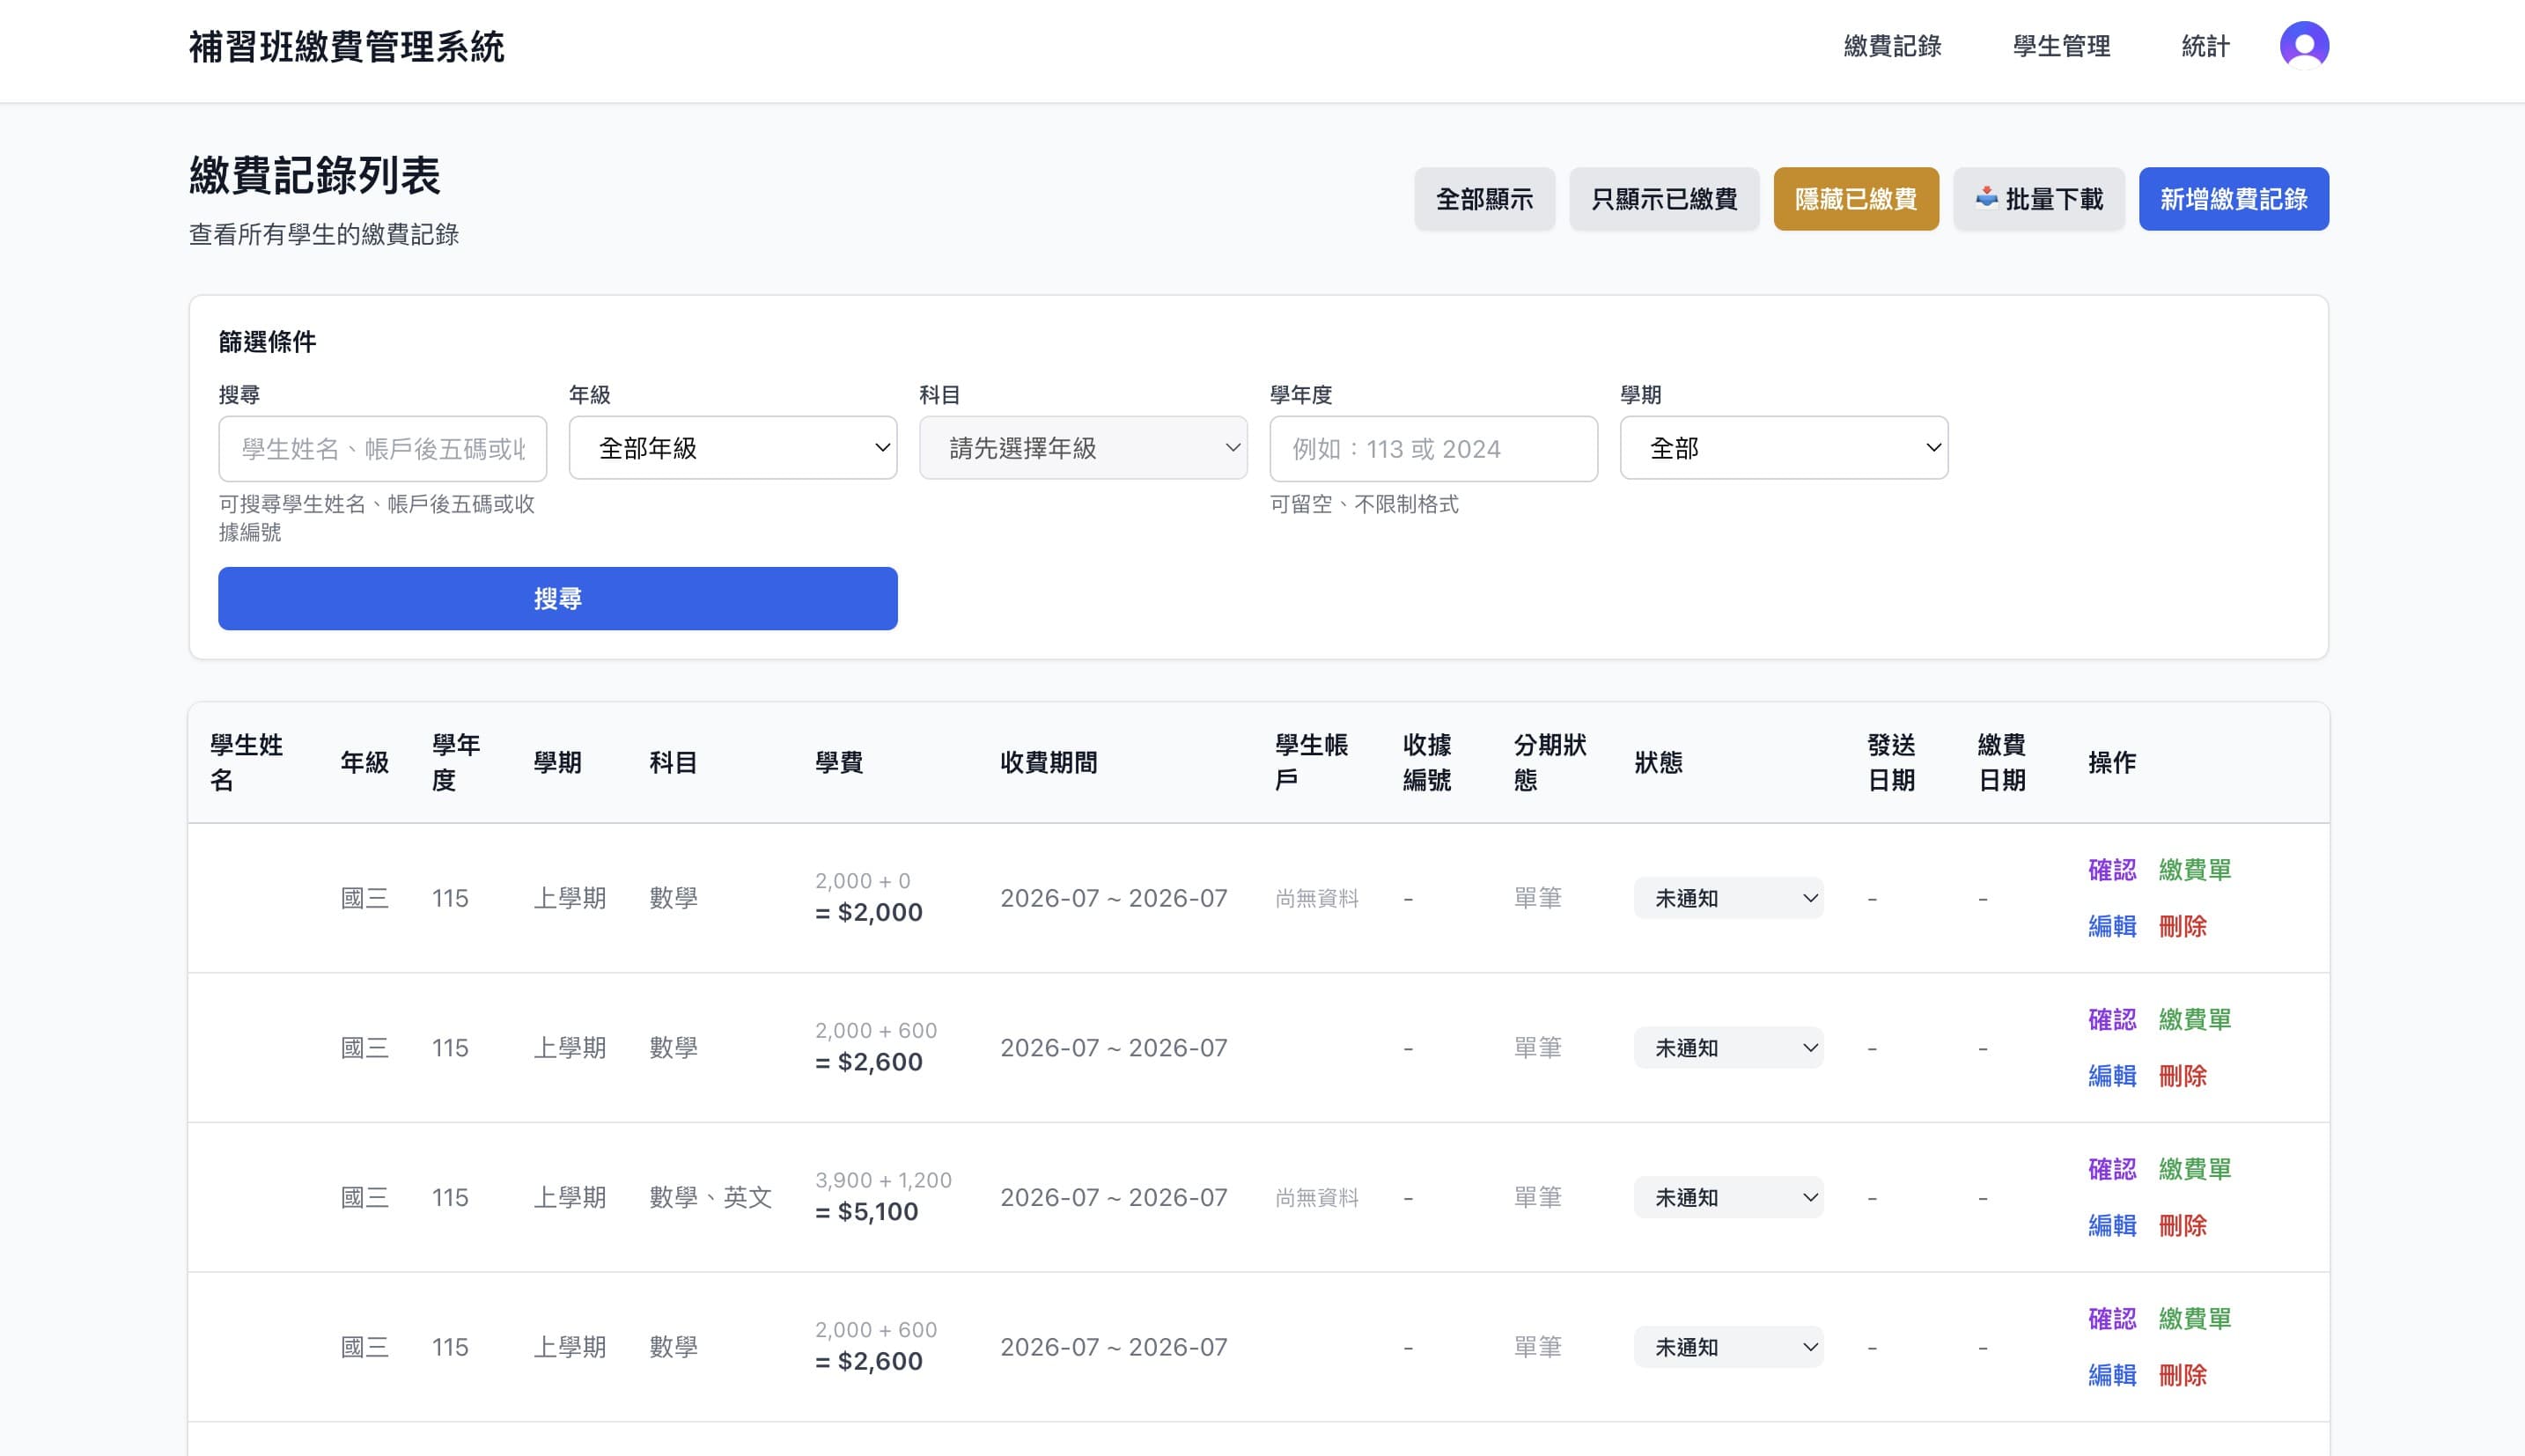Click 尚無資料 in the $5,100 row
Screen dimensions: 2525x1456
tap(1317, 1198)
